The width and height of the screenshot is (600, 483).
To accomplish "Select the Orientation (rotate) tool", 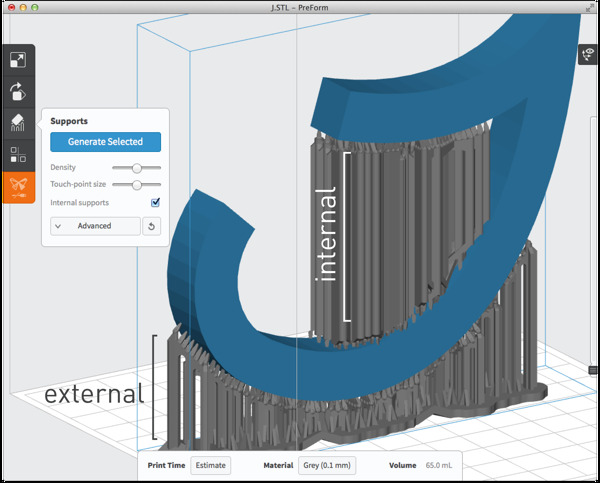I will click(17, 91).
